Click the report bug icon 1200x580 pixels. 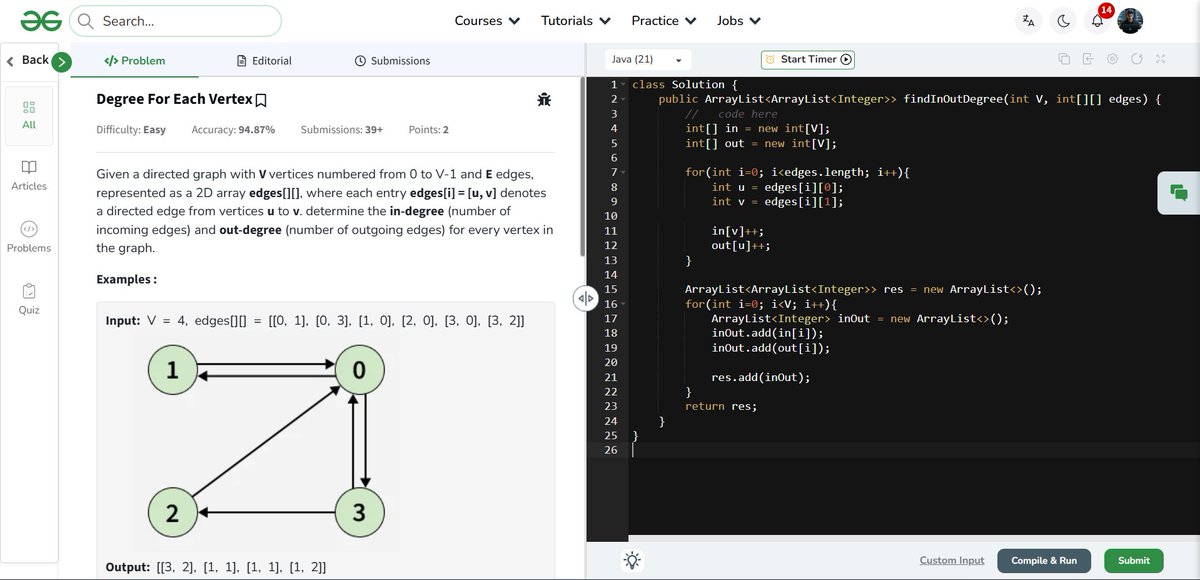pos(544,99)
